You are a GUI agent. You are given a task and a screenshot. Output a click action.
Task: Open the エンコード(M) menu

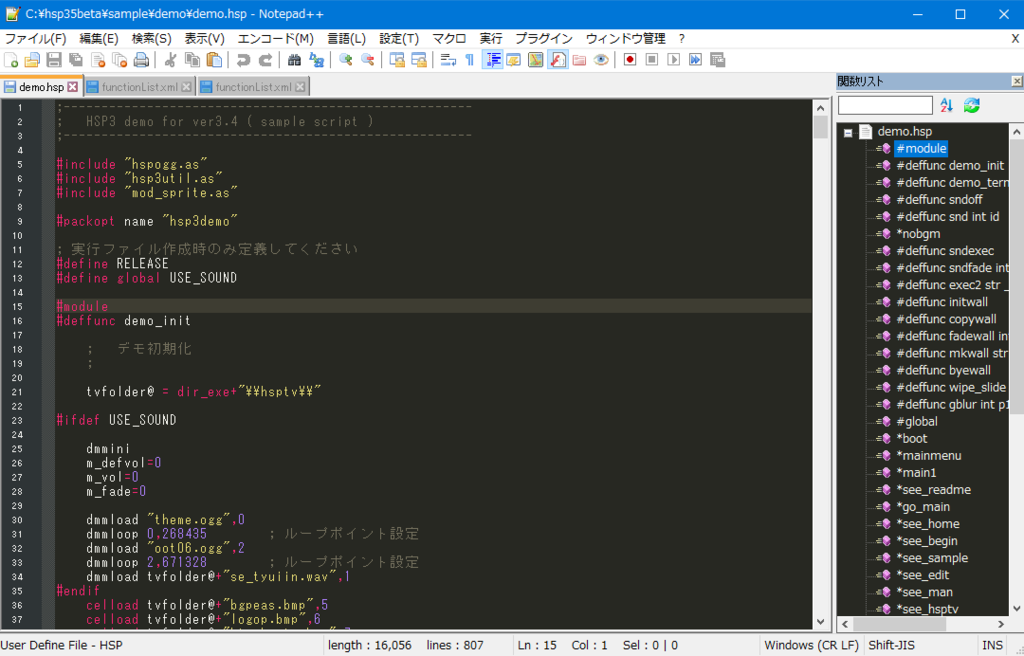point(275,39)
